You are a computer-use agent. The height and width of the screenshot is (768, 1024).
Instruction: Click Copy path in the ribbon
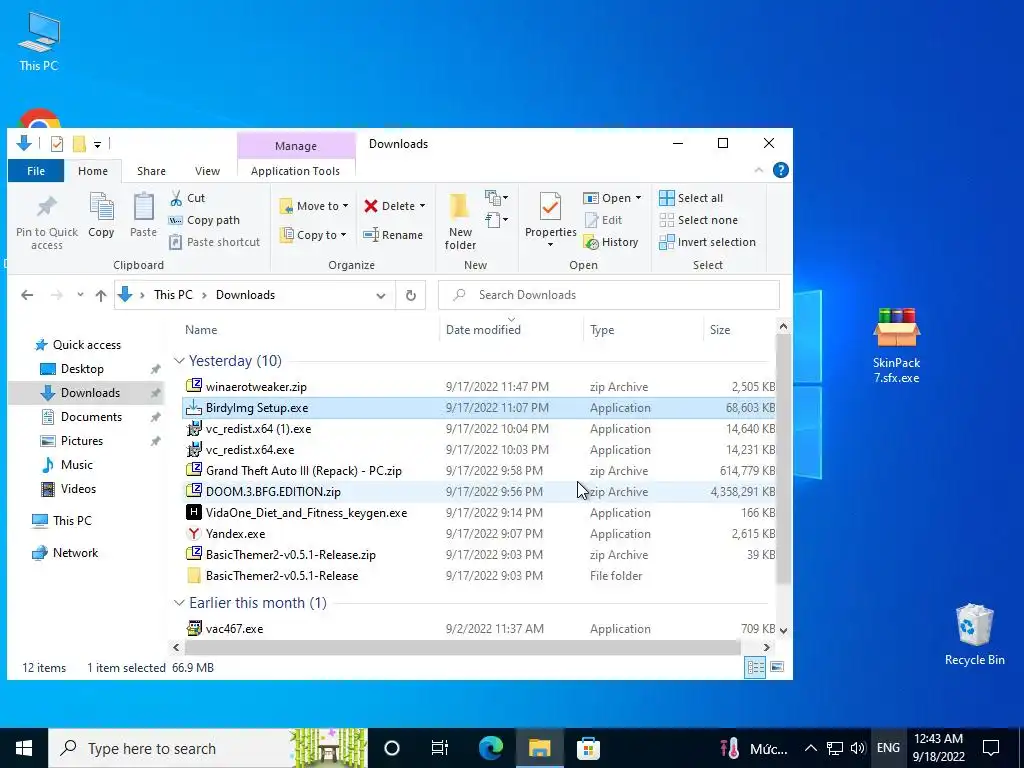[204, 220]
